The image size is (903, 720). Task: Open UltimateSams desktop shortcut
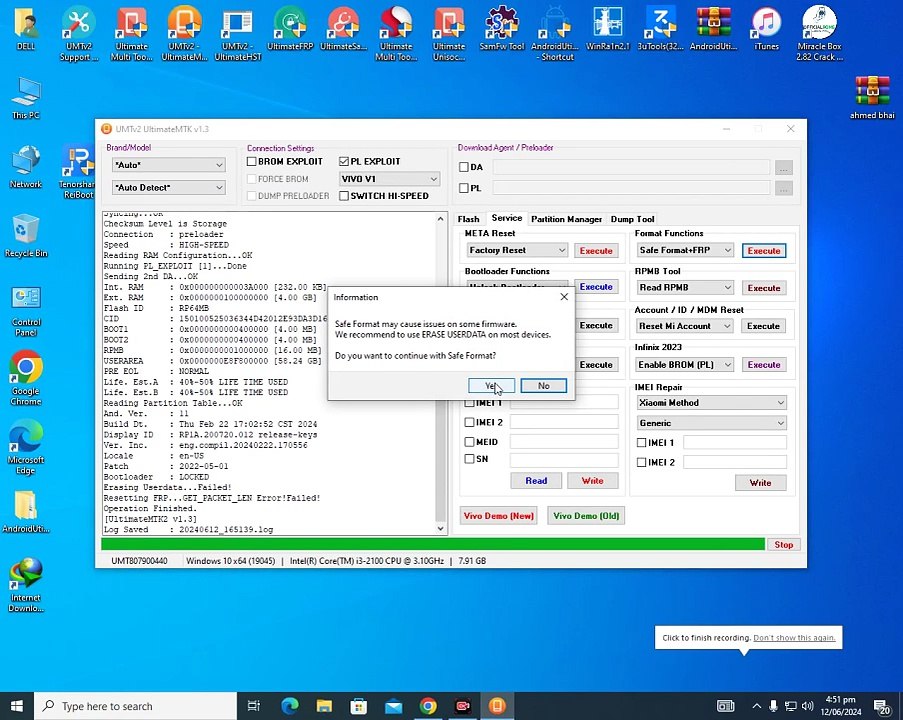(x=343, y=29)
